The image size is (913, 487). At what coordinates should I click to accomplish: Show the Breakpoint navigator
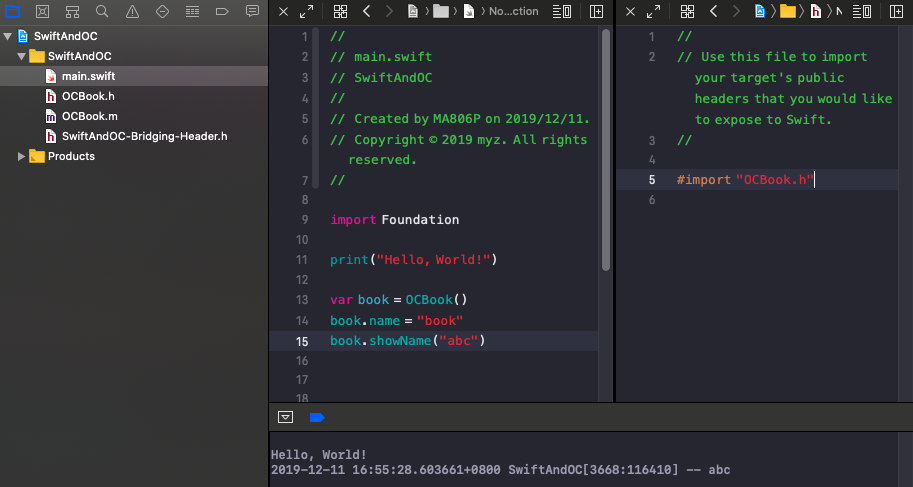coord(222,12)
